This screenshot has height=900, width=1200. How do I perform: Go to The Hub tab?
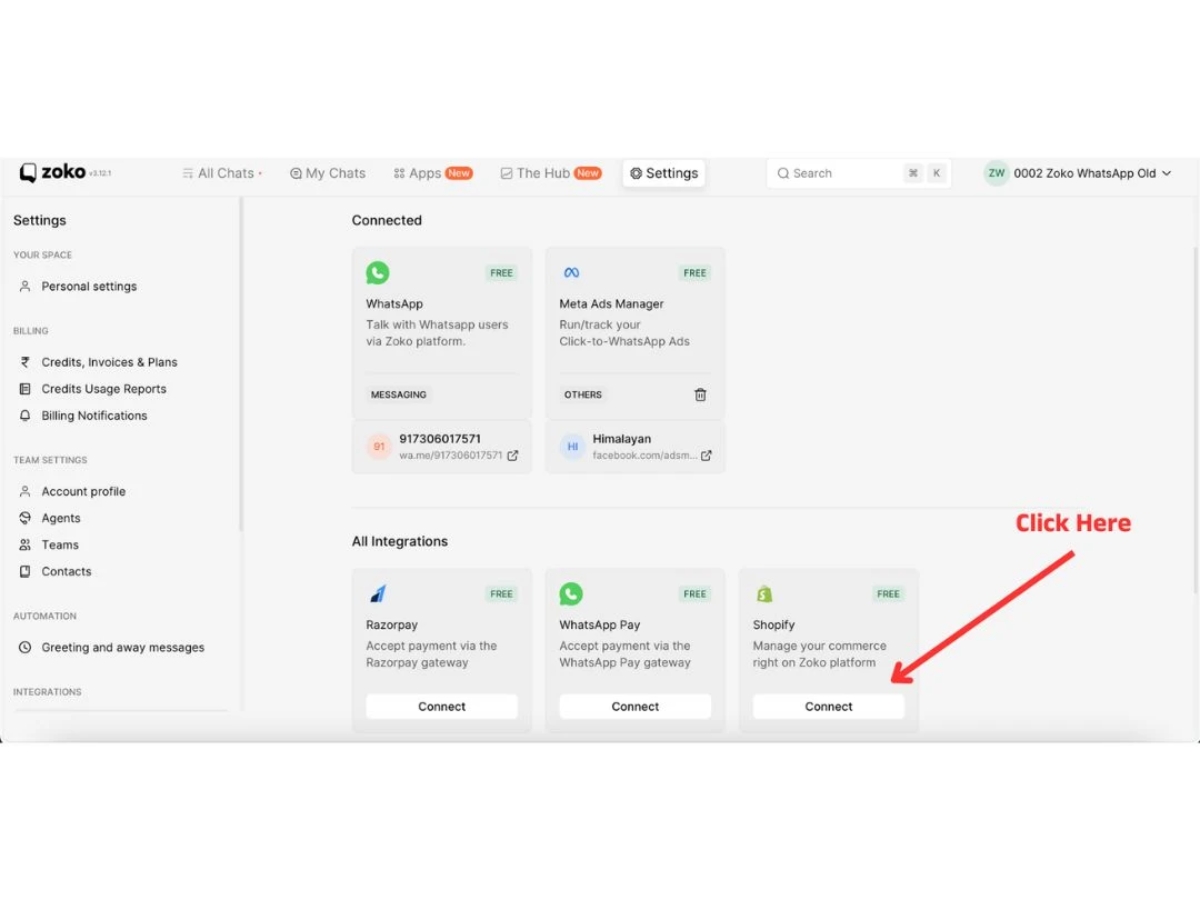point(550,173)
